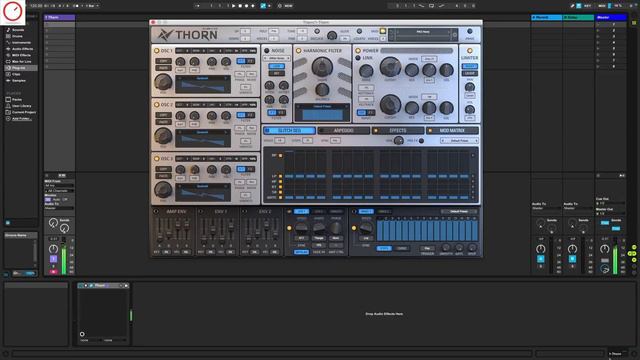The image size is (640, 360).
Task: Select Instruments in the Ableton browser
Action: (21, 42)
